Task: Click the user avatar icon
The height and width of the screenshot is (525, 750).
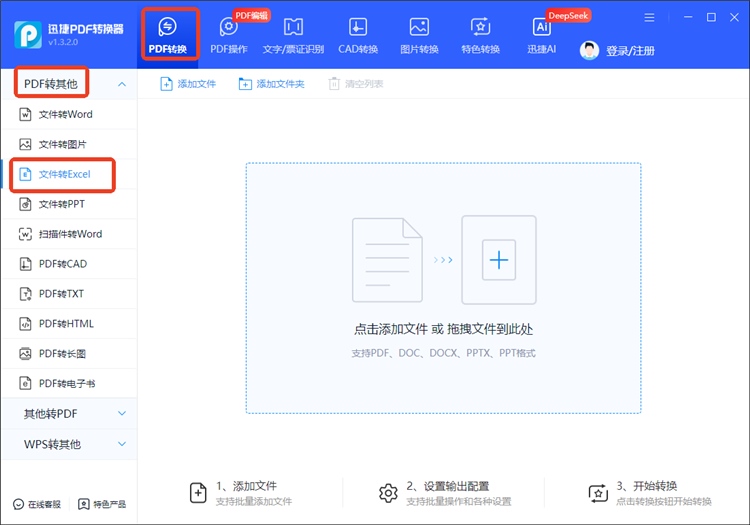Action: coord(589,50)
